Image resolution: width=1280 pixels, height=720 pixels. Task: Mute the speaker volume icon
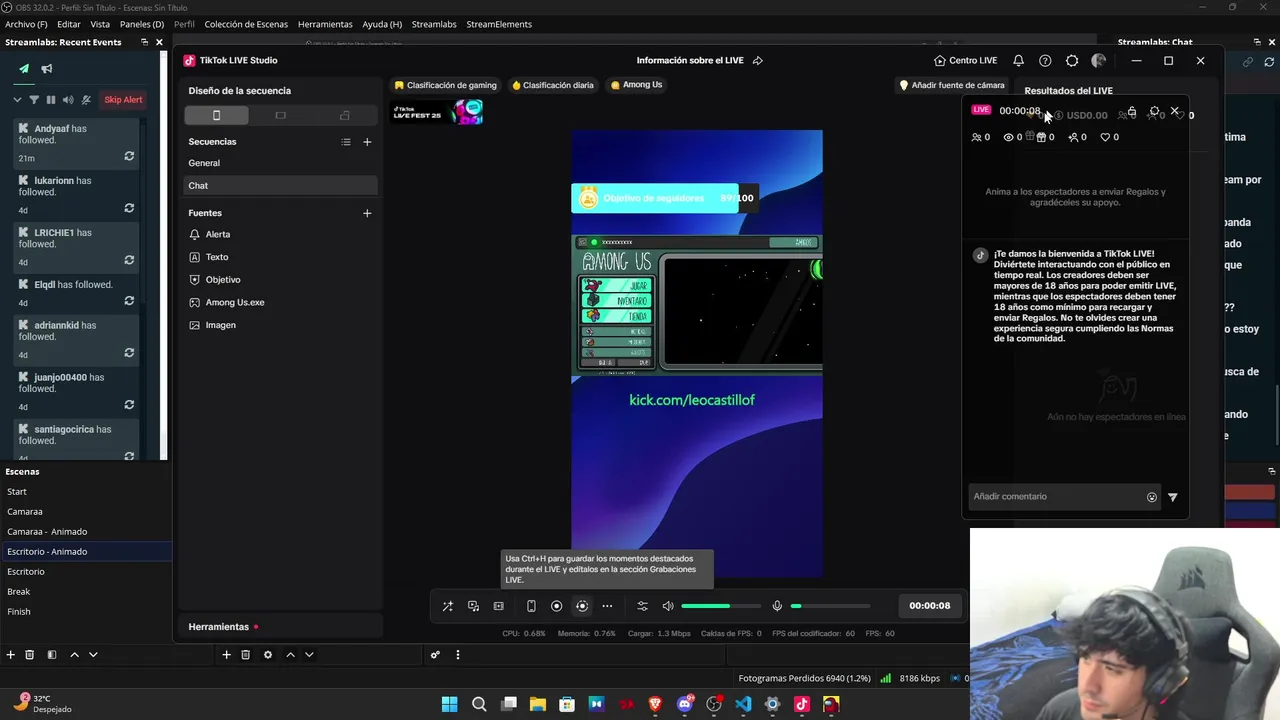668,606
